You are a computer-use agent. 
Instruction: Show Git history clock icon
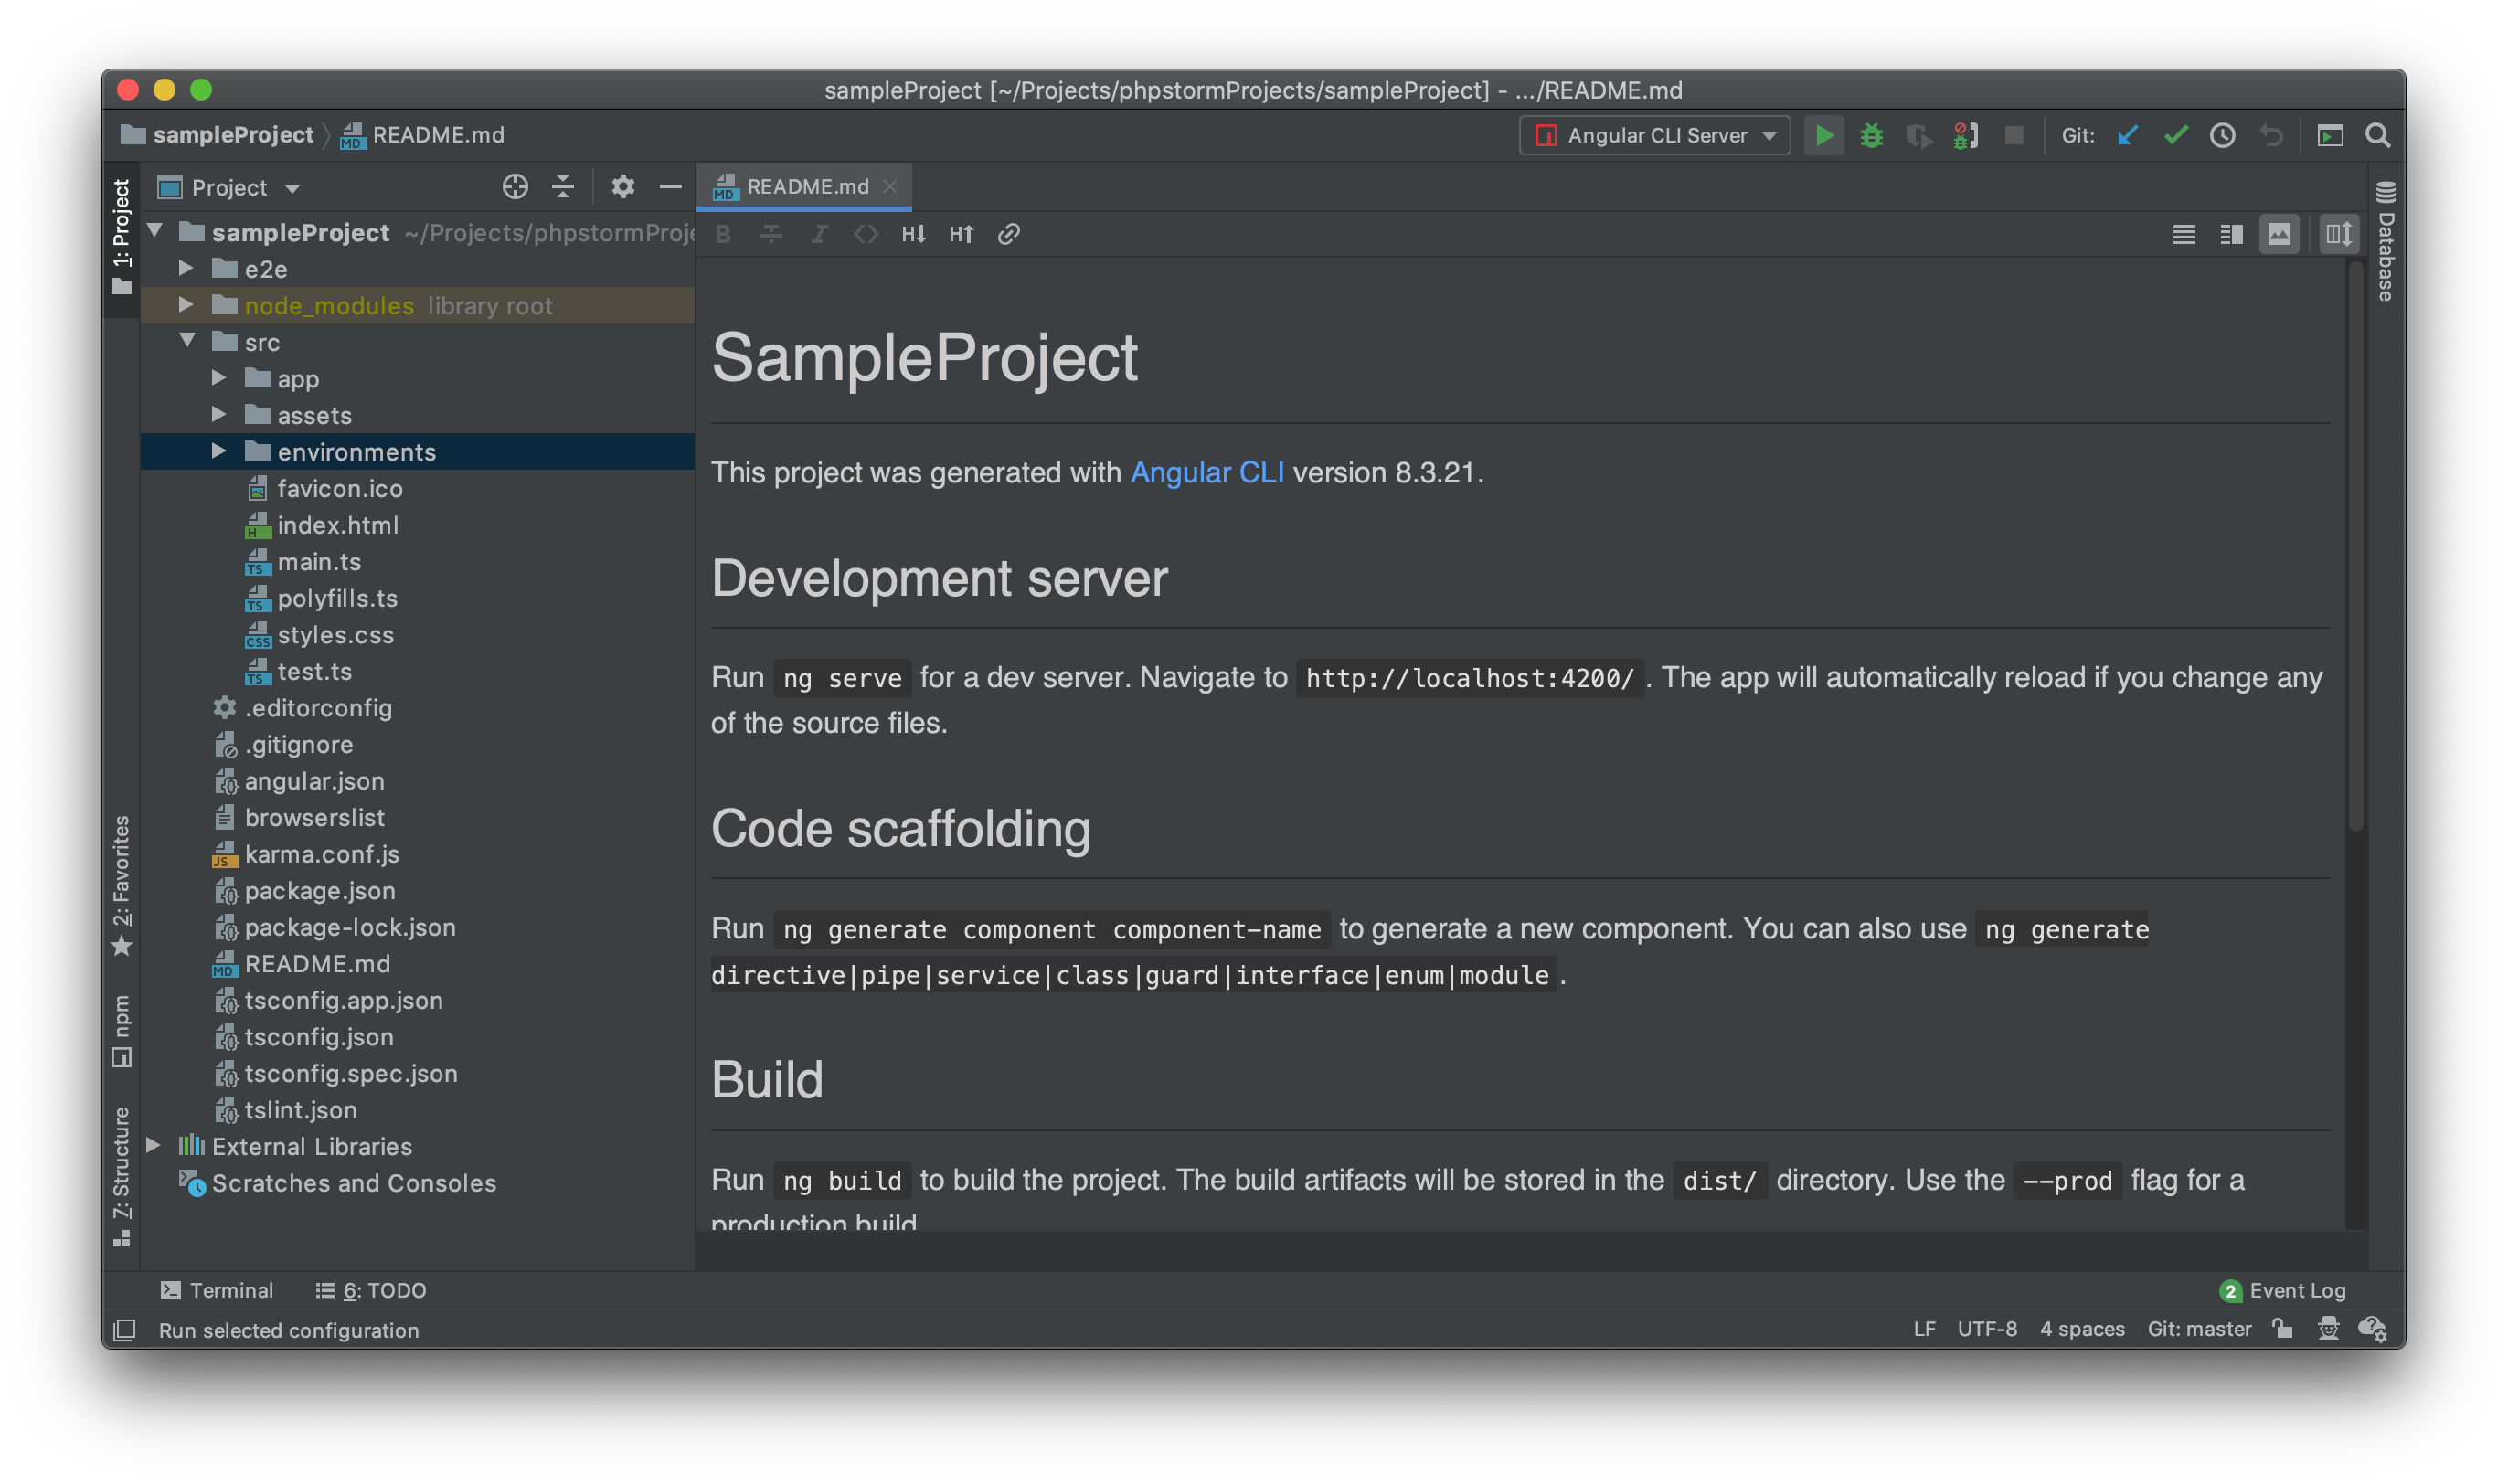[x=2222, y=135]
